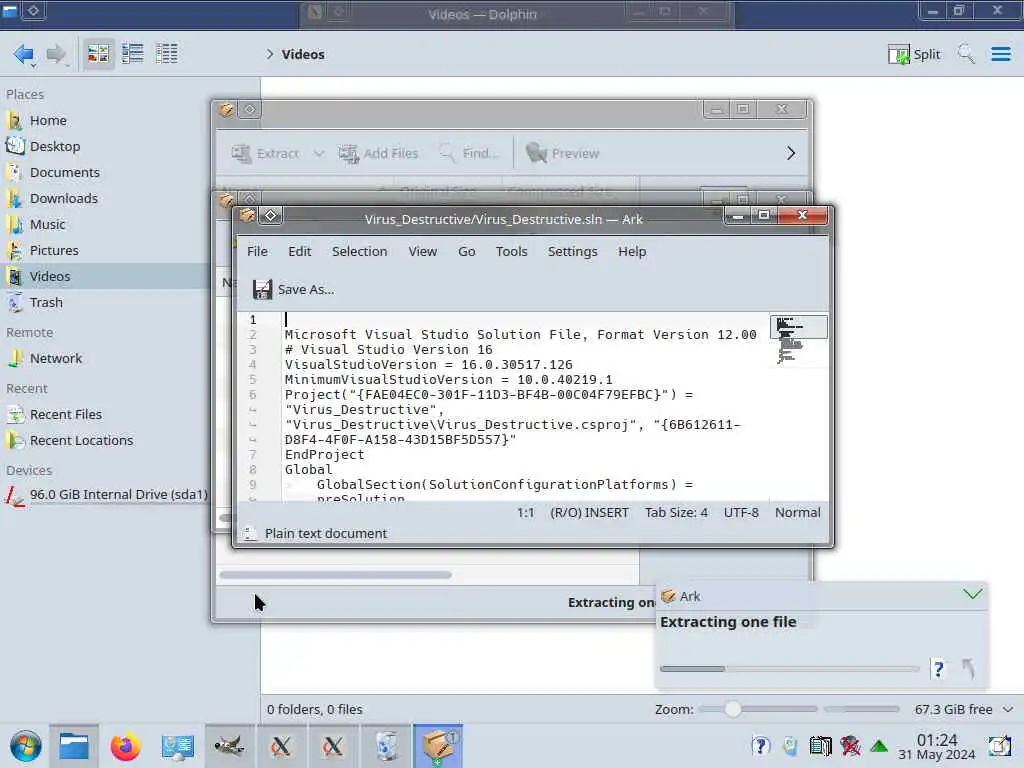
Task: Go back in Dolphin navigation
Action: point(24,54)
